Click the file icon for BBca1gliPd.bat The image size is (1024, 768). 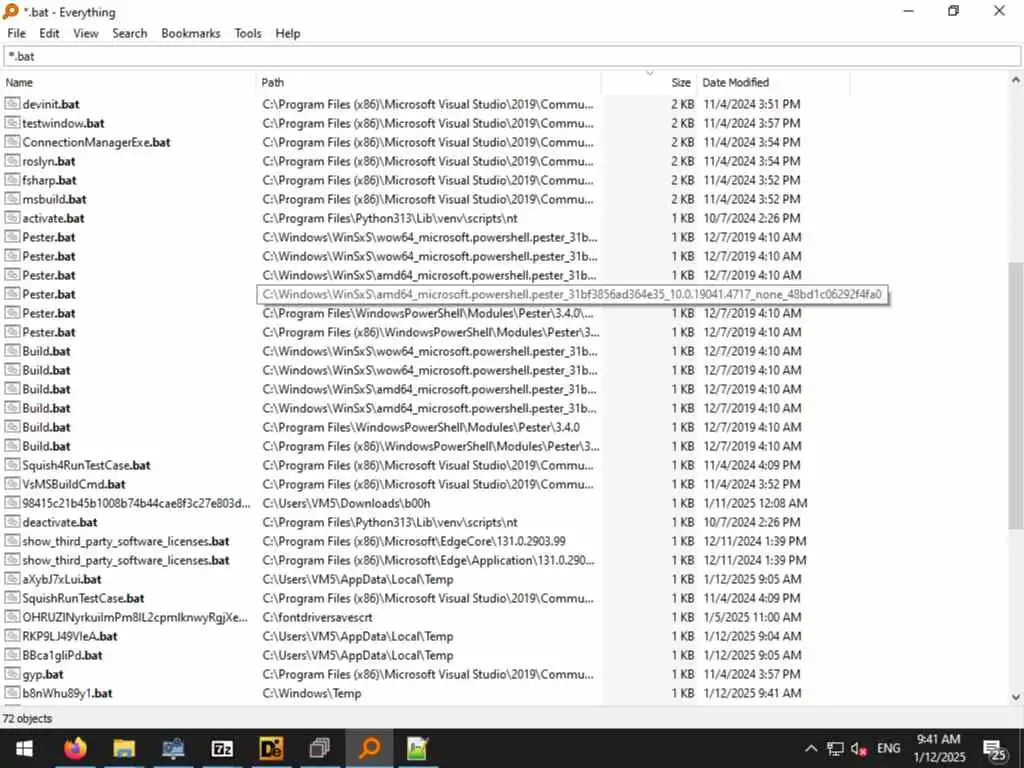[12, 655]
